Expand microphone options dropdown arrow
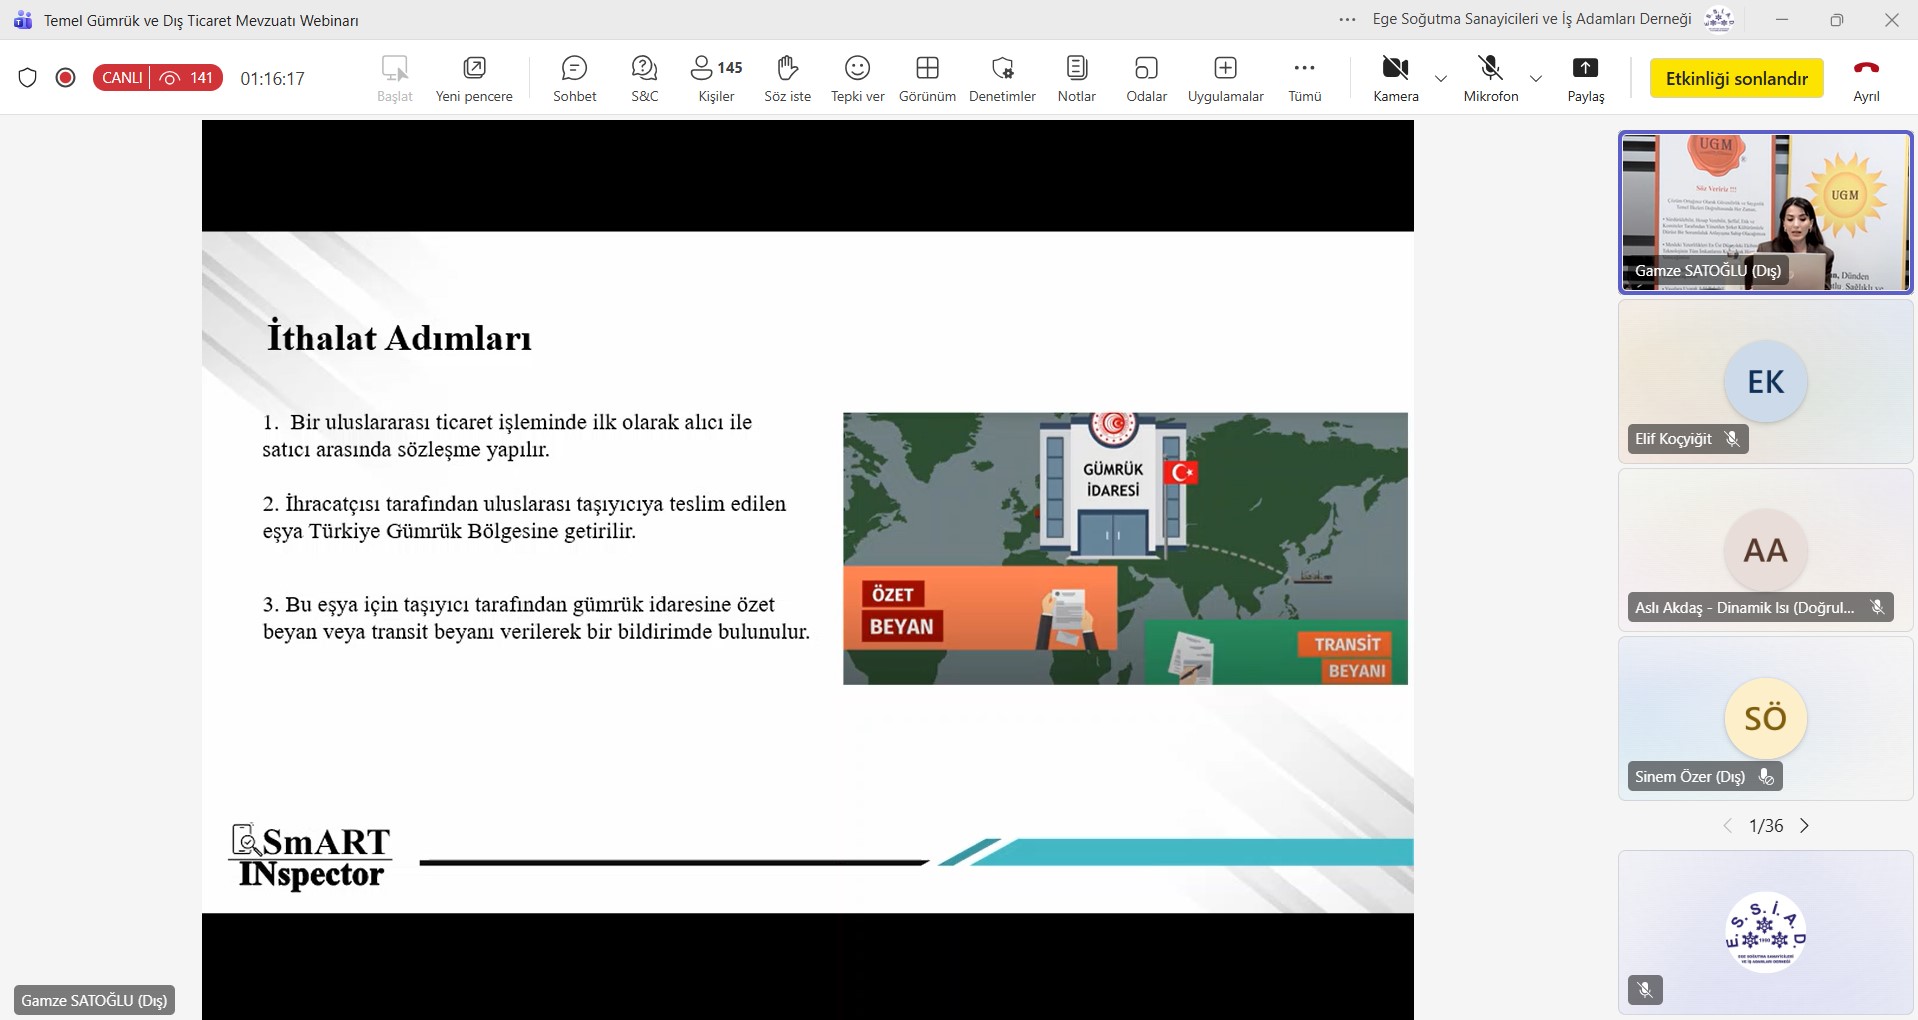 1536,78
